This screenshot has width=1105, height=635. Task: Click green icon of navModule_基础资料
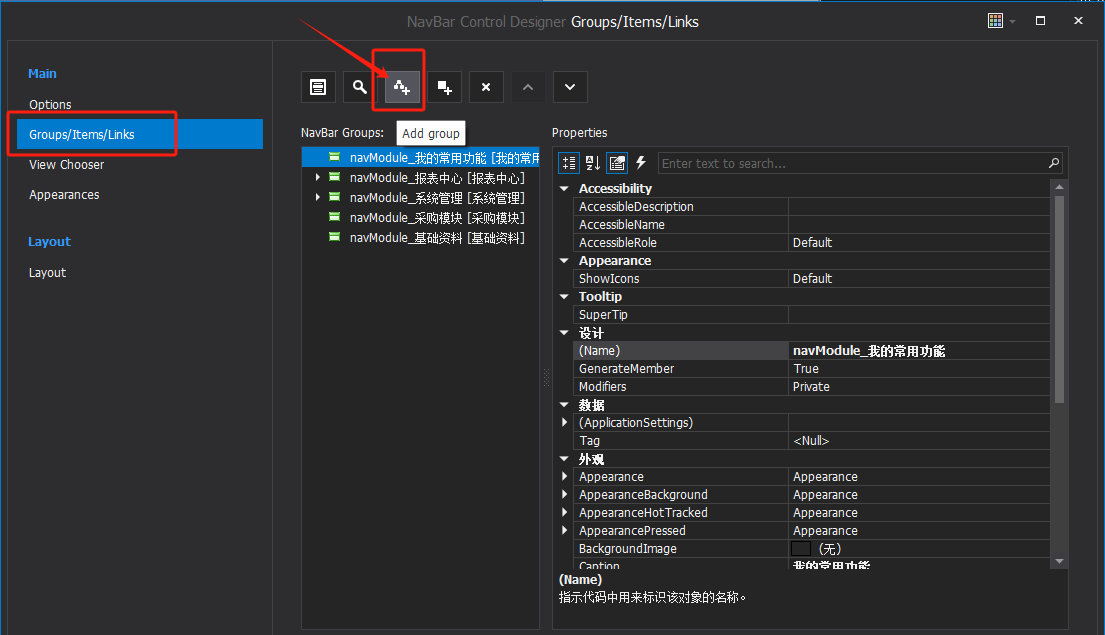pyautogui.click(x=335, y=237)
